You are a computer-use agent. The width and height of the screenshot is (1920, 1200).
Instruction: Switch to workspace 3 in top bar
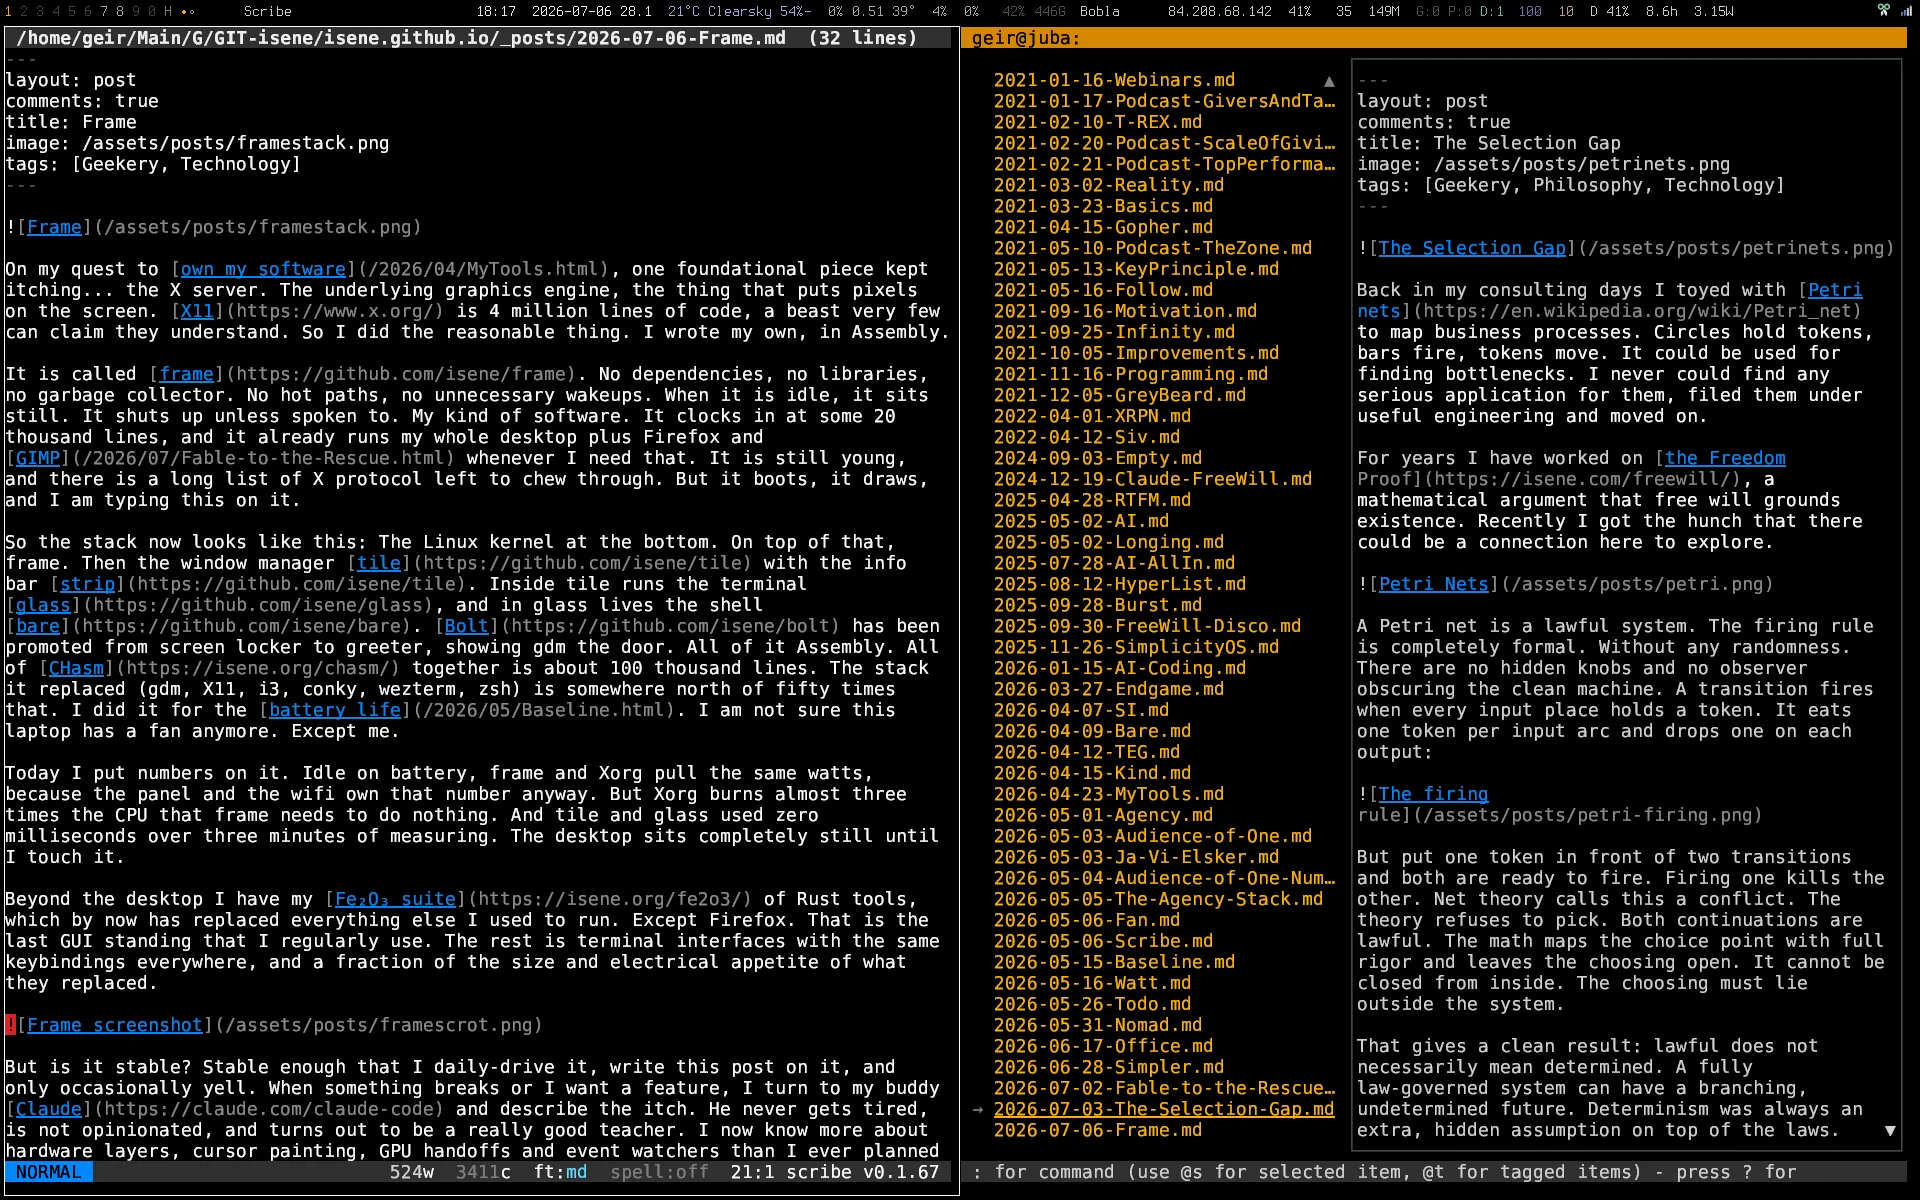[41, 11]
